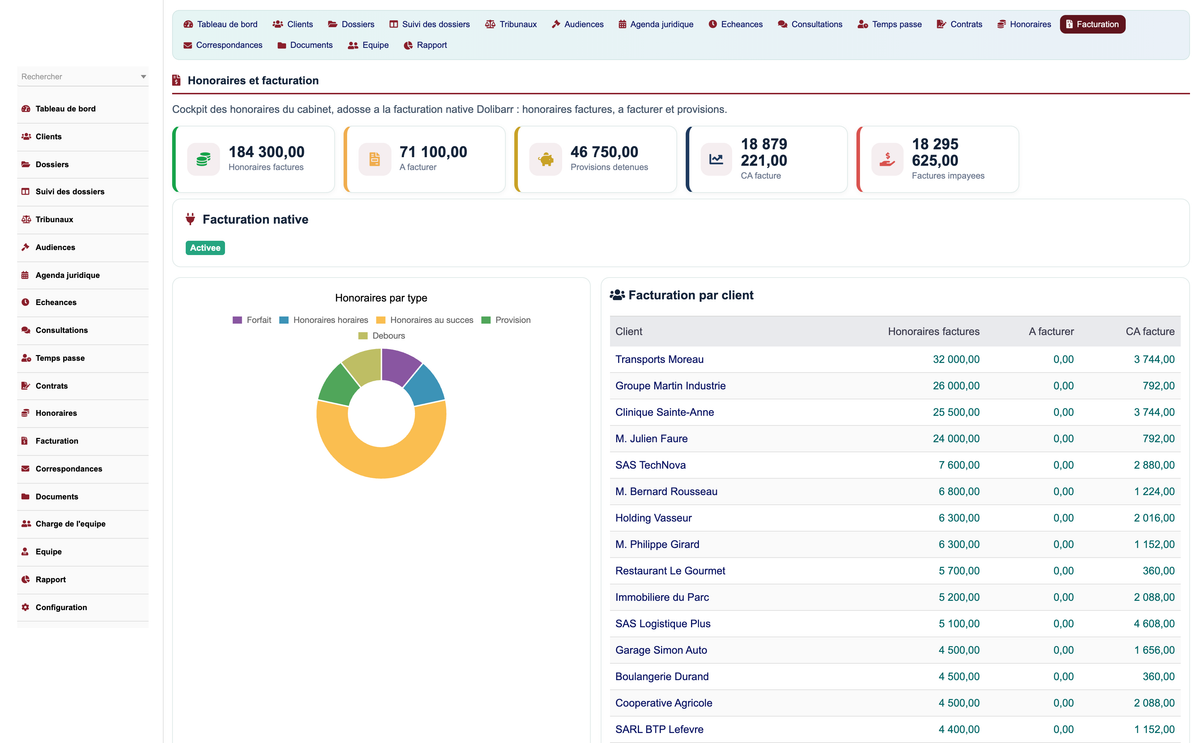Open Documents in the sidebar
The image size is (1200, 743).
click(x=57, y=497)
